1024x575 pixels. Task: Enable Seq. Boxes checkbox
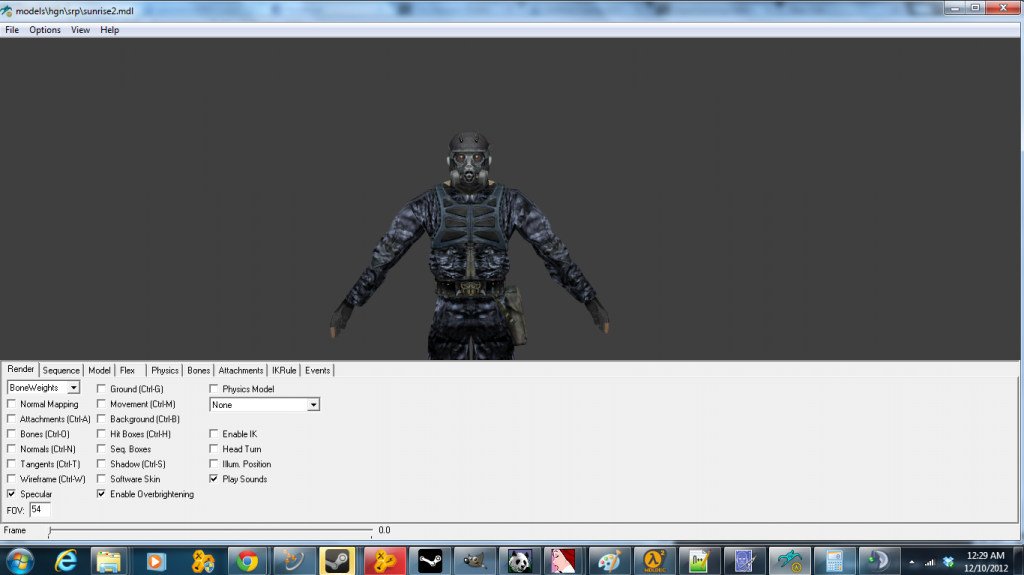tap(101, 449)
